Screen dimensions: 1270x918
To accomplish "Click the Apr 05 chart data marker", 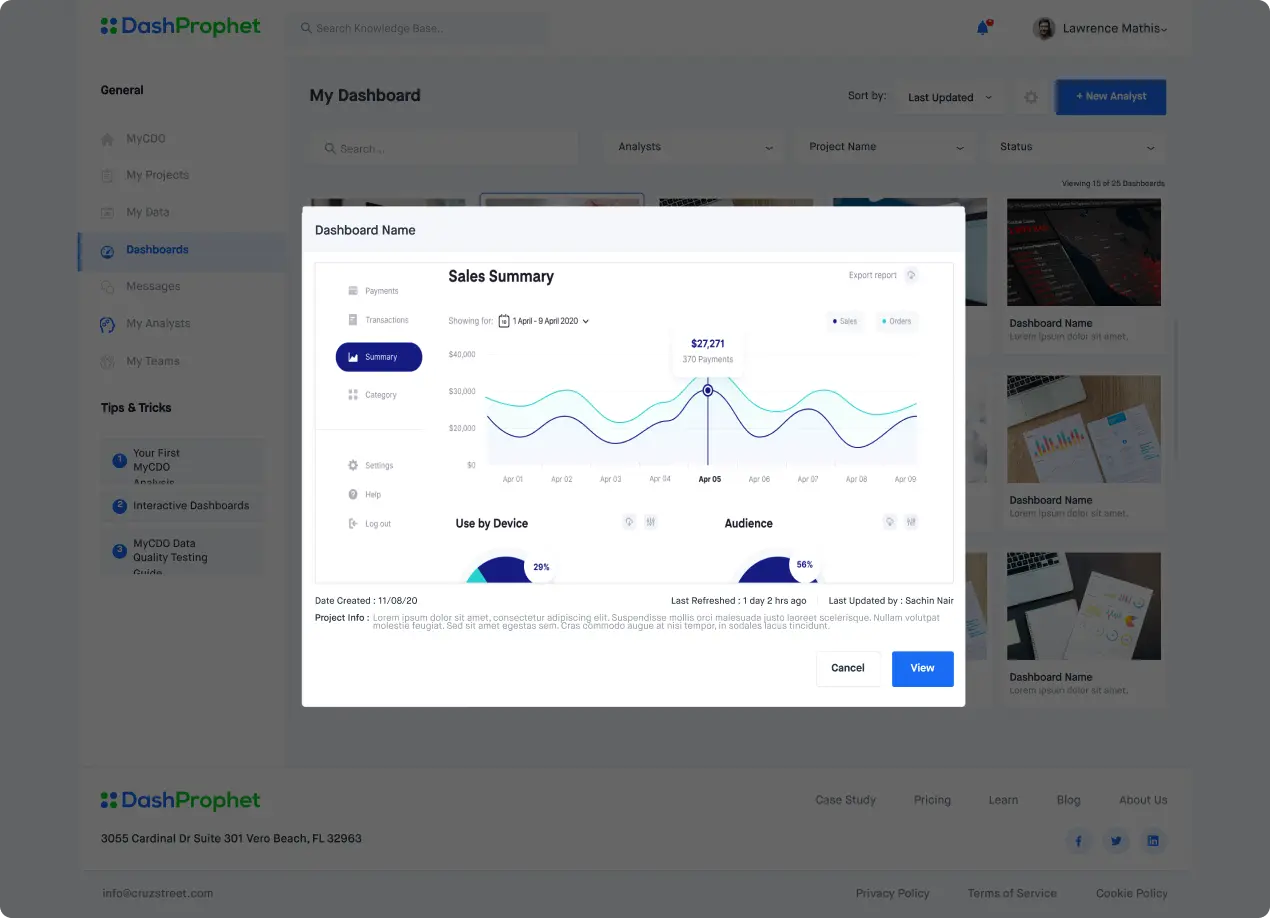I will [x=708, y=390].
